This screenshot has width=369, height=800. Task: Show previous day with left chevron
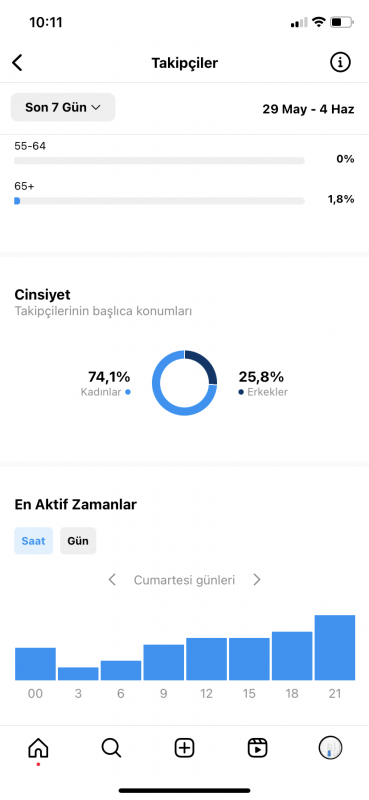click(x=112, y=580)
